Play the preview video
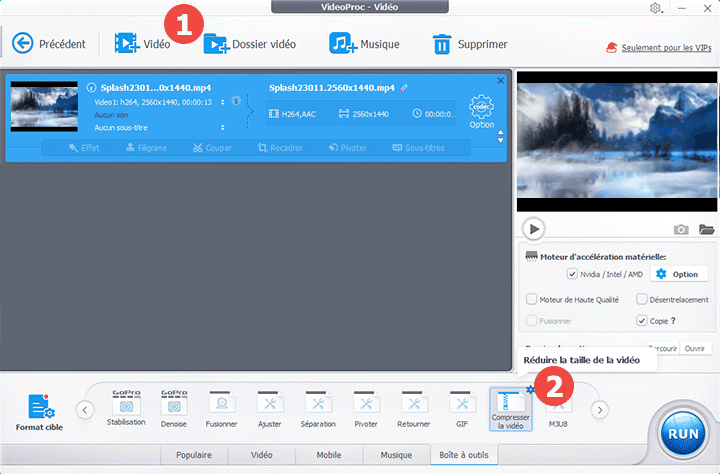Viewport: 720px width, 474px height. click(x=534, y=229)
